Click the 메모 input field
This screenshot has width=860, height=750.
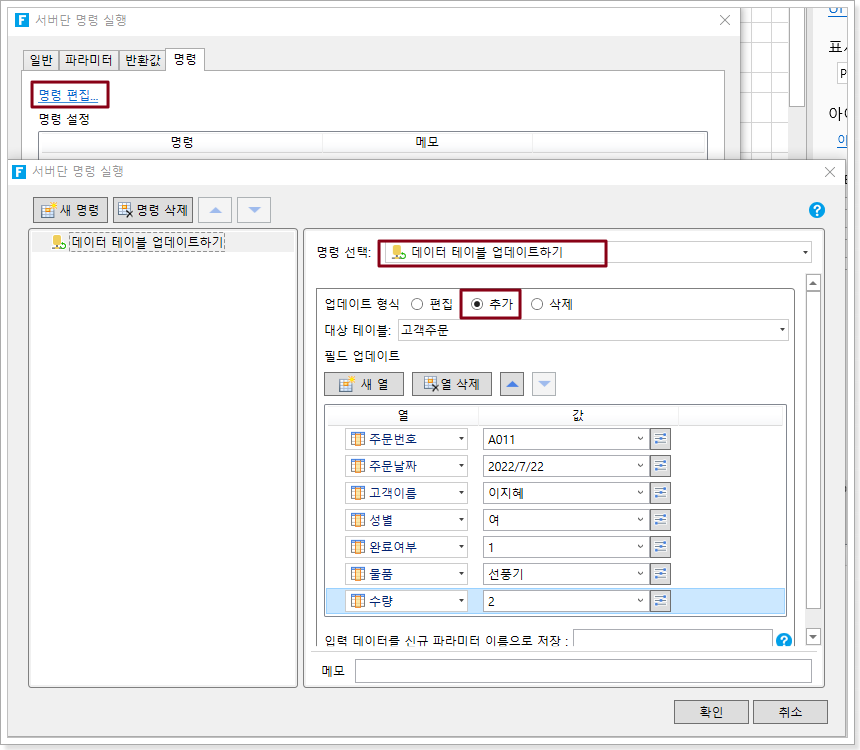click(582, 671)
